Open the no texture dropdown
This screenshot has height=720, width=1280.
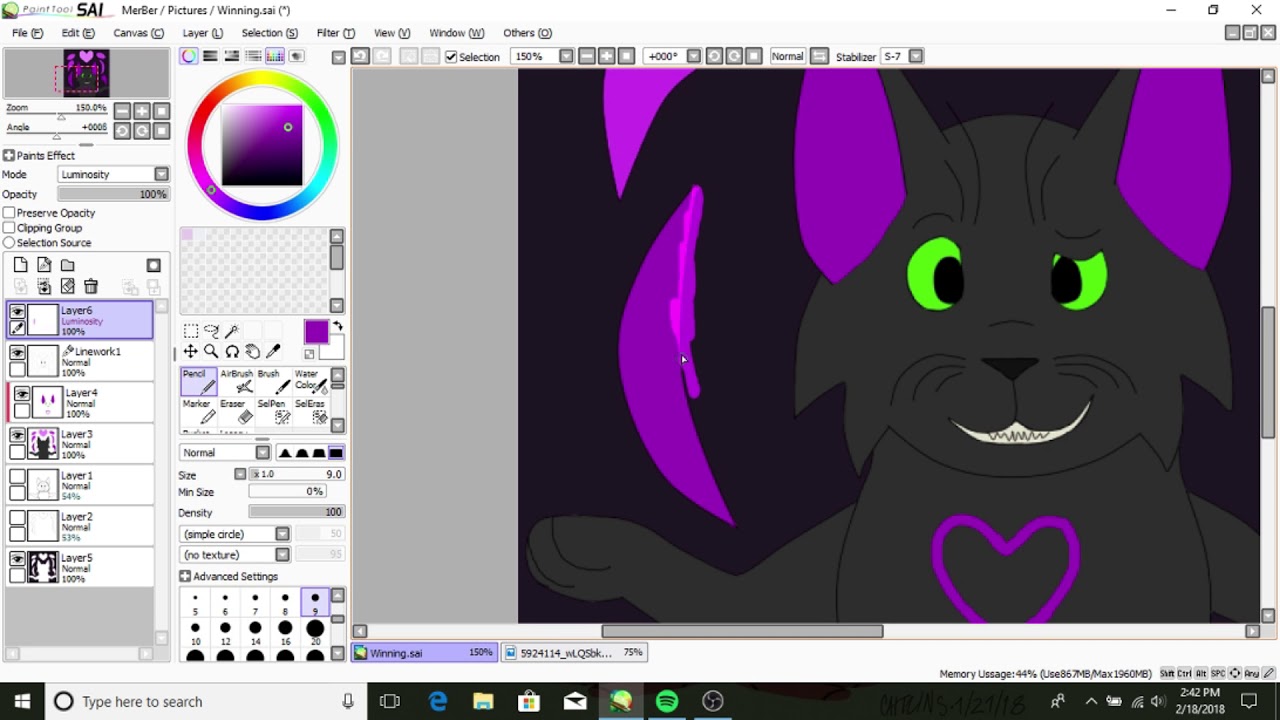click(282, 555)
